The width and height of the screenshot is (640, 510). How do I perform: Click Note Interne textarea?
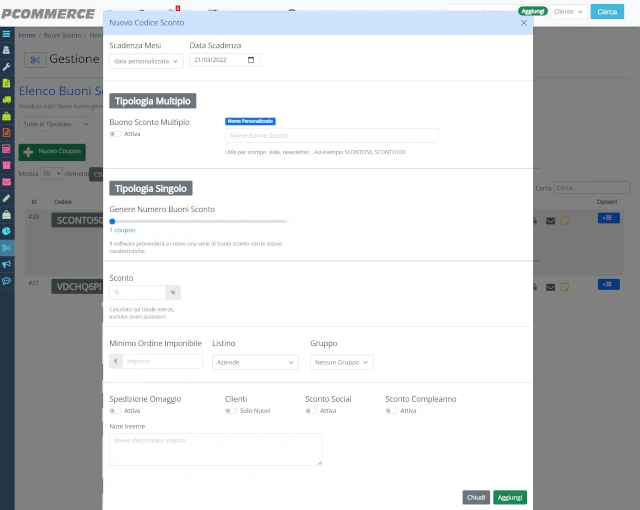tap(216, 449)
